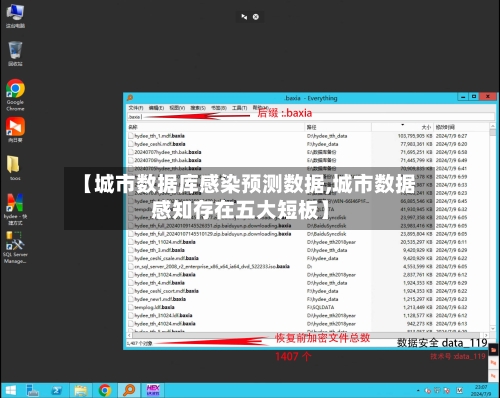Viewport: 500px width, 398px height.
Task: Select hydee_tth_3.mdf.baxia in the results
Action: coord(159,250)
